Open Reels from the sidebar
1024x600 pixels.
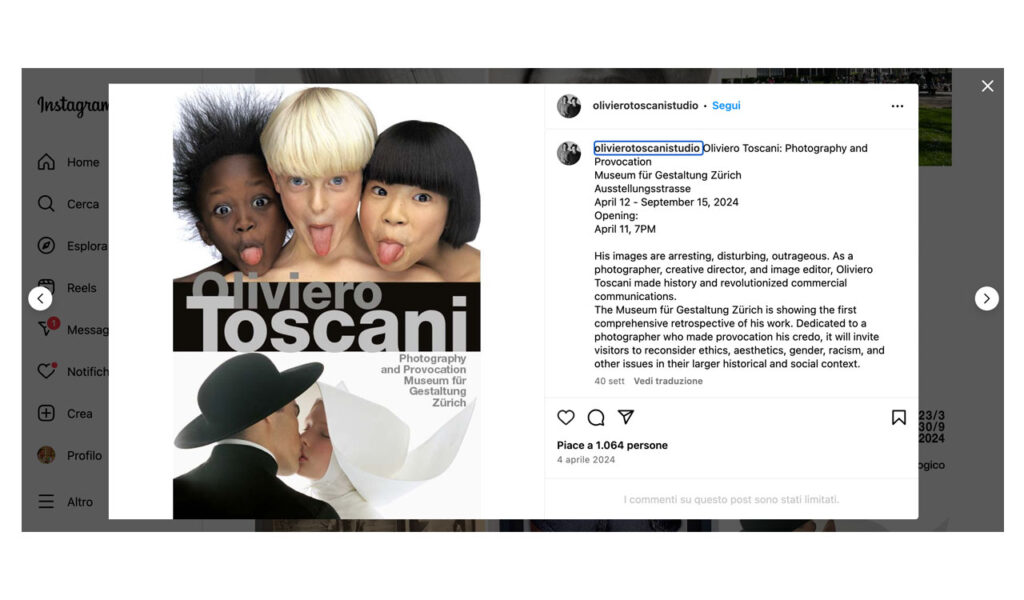[x=67, y=287]
